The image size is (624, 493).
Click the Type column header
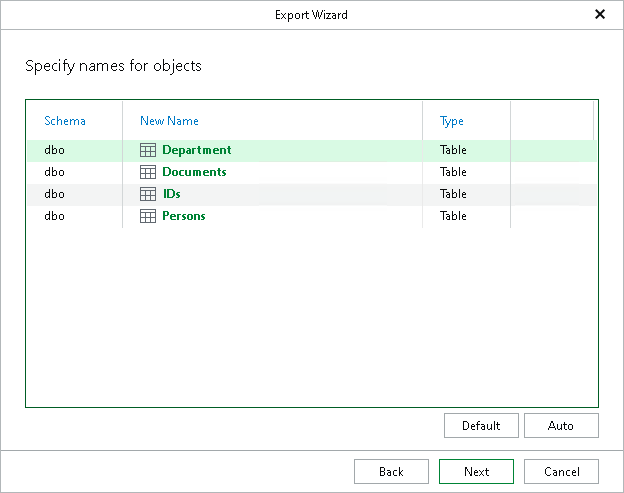pyautogui.click(x=452, y=121)
